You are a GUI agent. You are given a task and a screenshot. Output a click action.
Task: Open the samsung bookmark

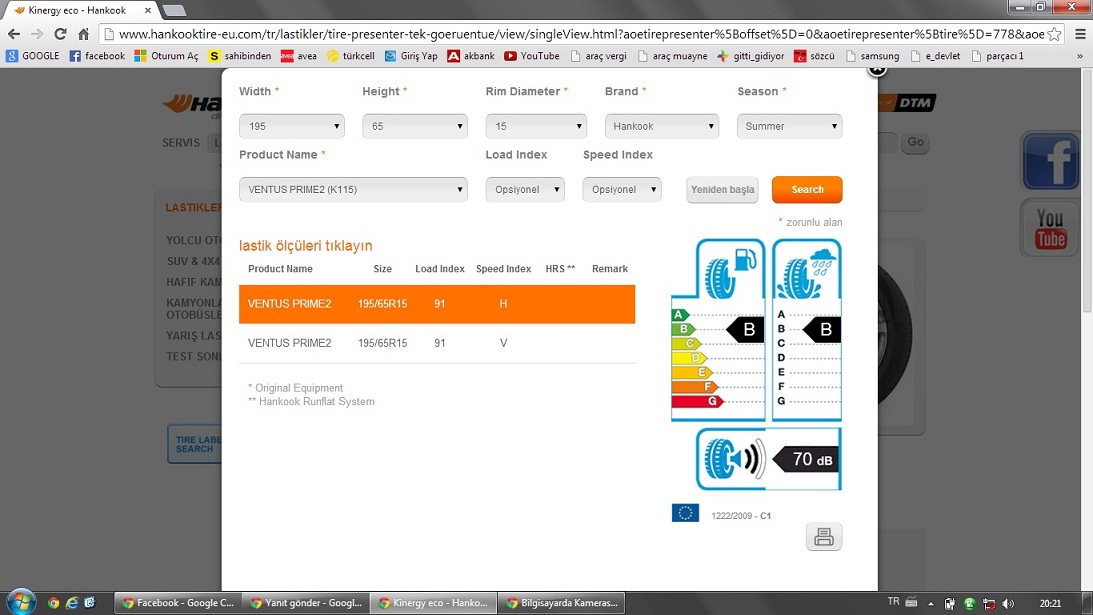873,56
